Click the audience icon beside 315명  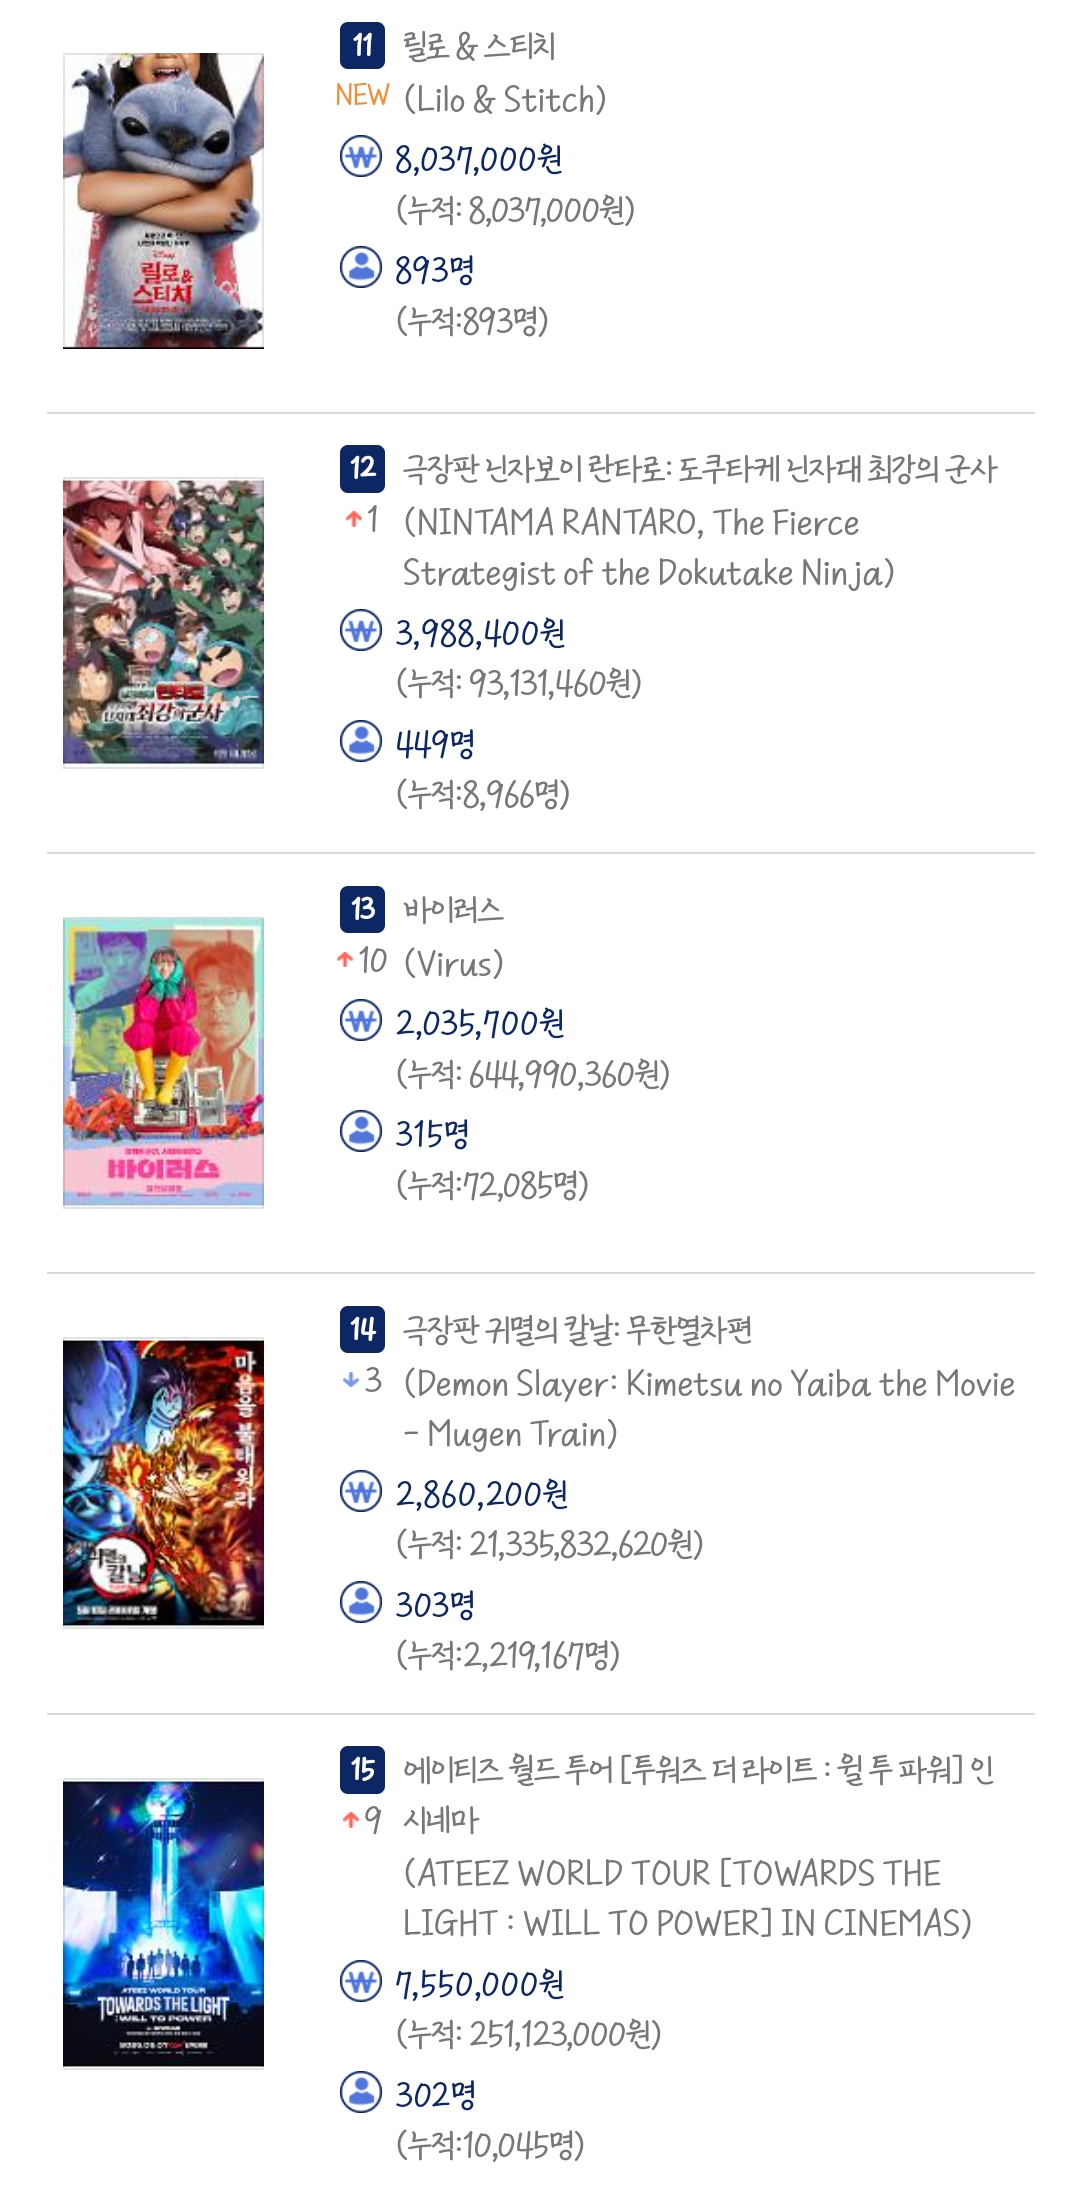coord(361,1130)
